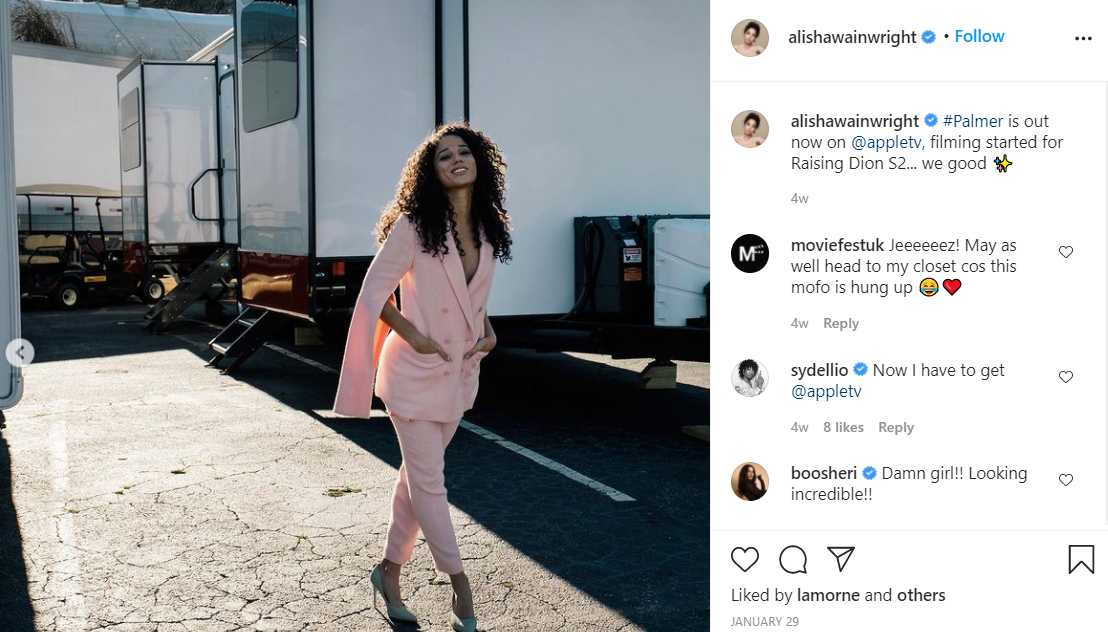Open moviefestuk's profile avatar

[750, 253]
